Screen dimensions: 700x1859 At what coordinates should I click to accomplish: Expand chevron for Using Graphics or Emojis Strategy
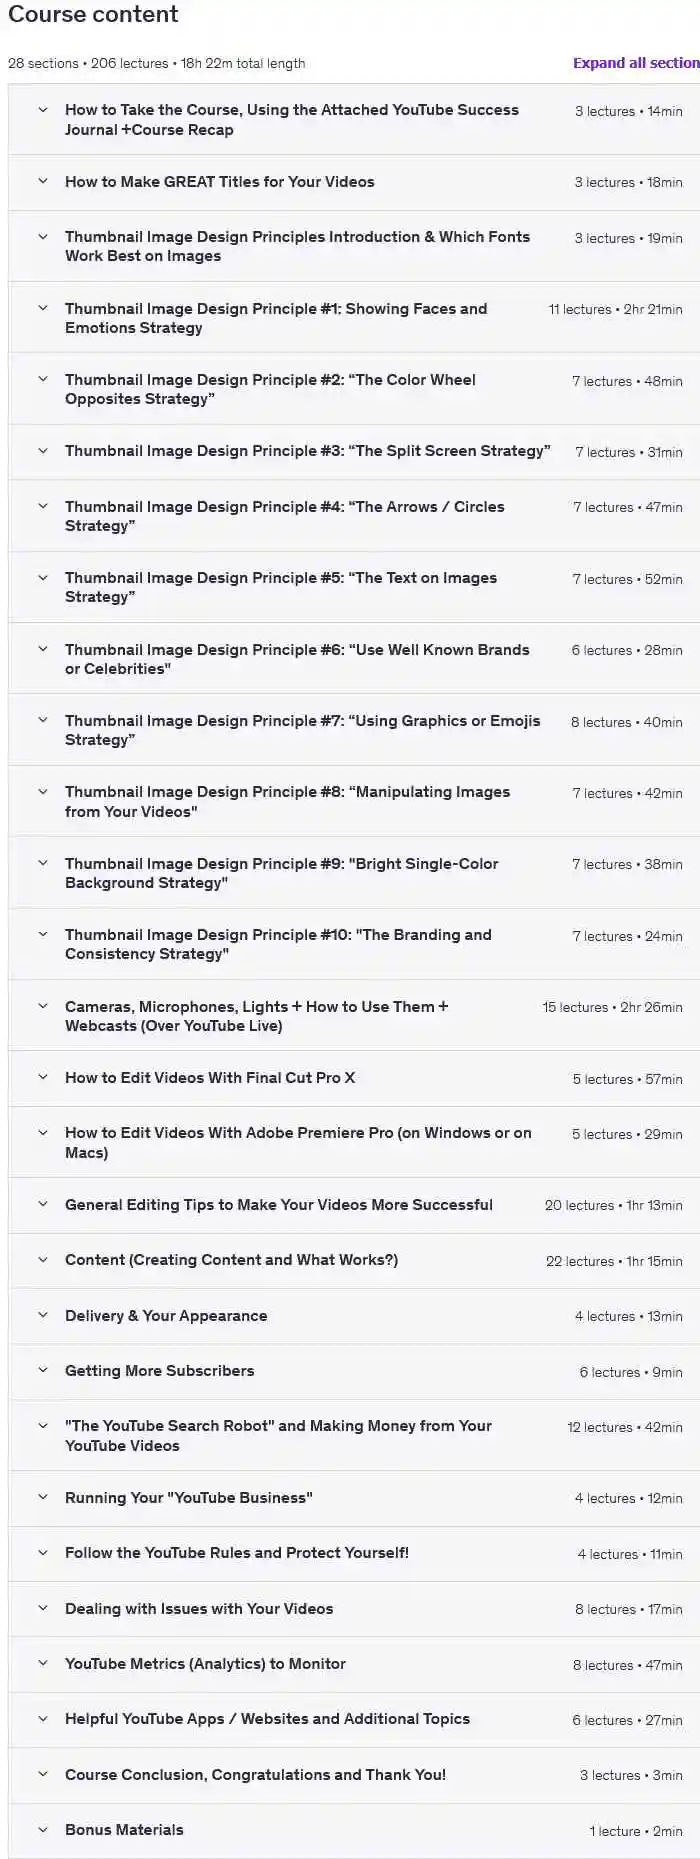click(x=43, y=721)
